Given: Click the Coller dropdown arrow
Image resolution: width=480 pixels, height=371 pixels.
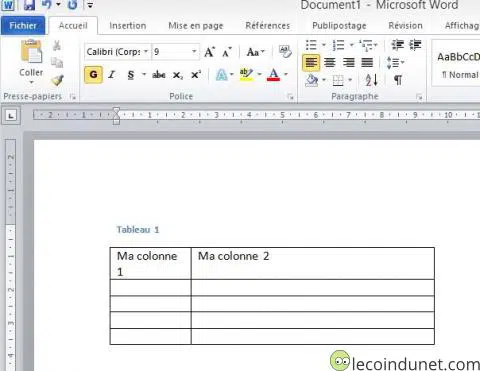Looking at the screenshot, I should tap(31, 82).
